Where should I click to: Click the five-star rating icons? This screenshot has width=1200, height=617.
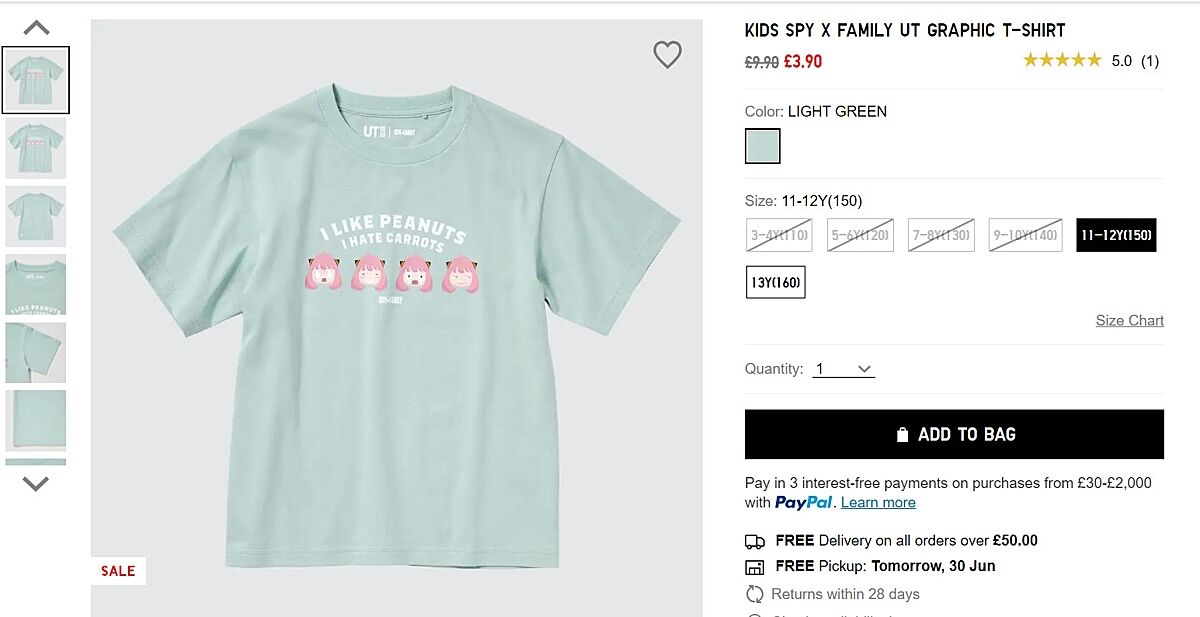click(1062, 61)
